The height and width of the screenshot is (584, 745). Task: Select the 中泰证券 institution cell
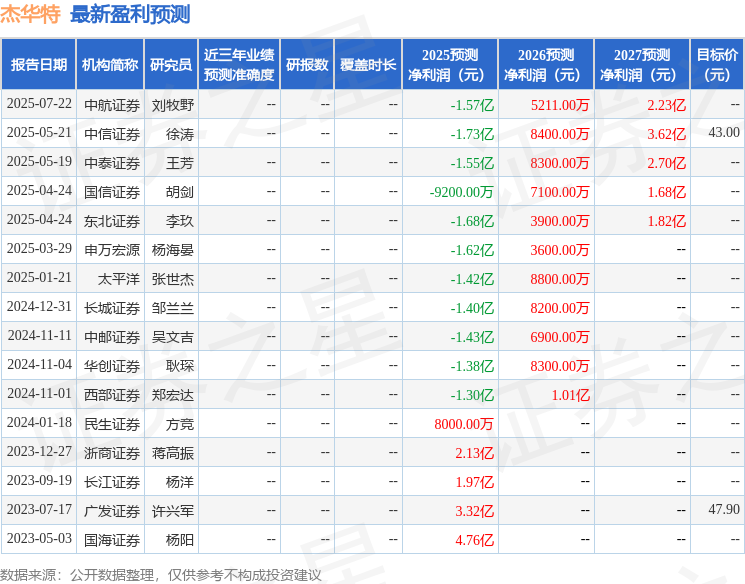tap(112, 163)
